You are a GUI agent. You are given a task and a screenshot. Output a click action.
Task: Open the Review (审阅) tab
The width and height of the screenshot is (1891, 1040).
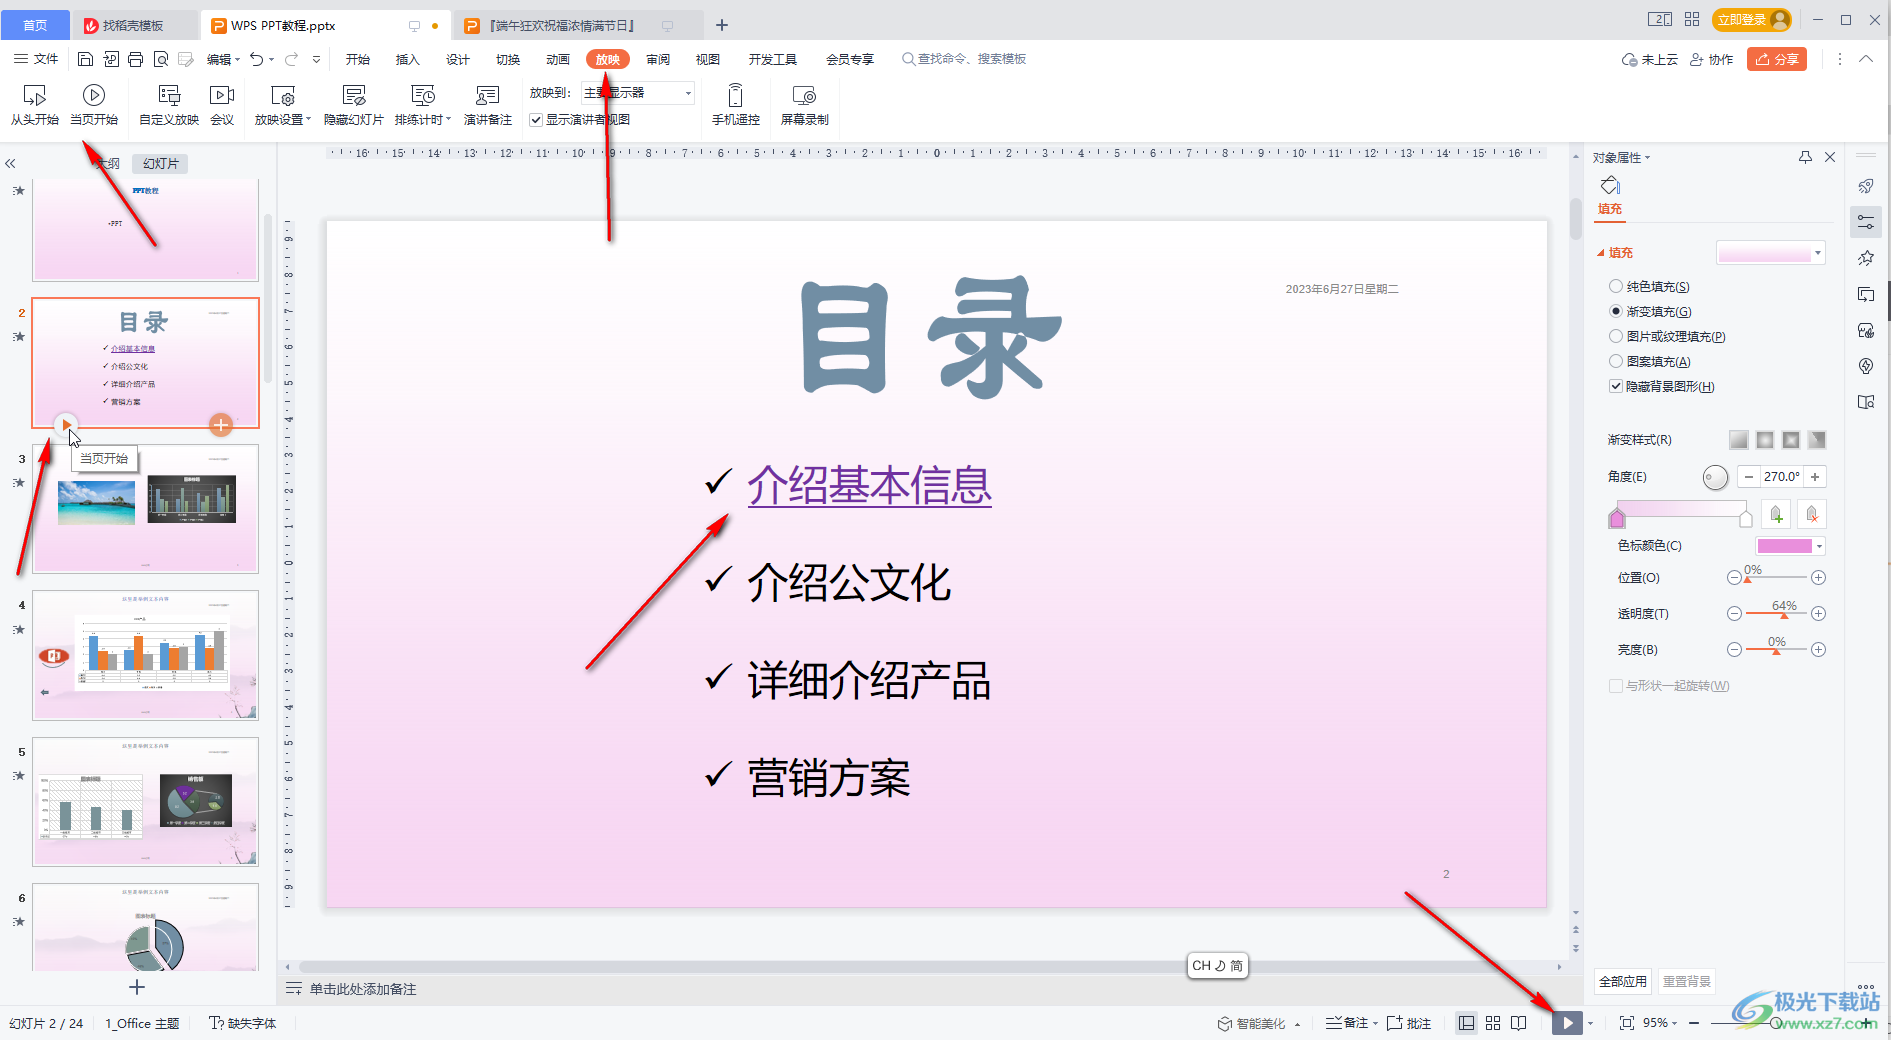658,59
